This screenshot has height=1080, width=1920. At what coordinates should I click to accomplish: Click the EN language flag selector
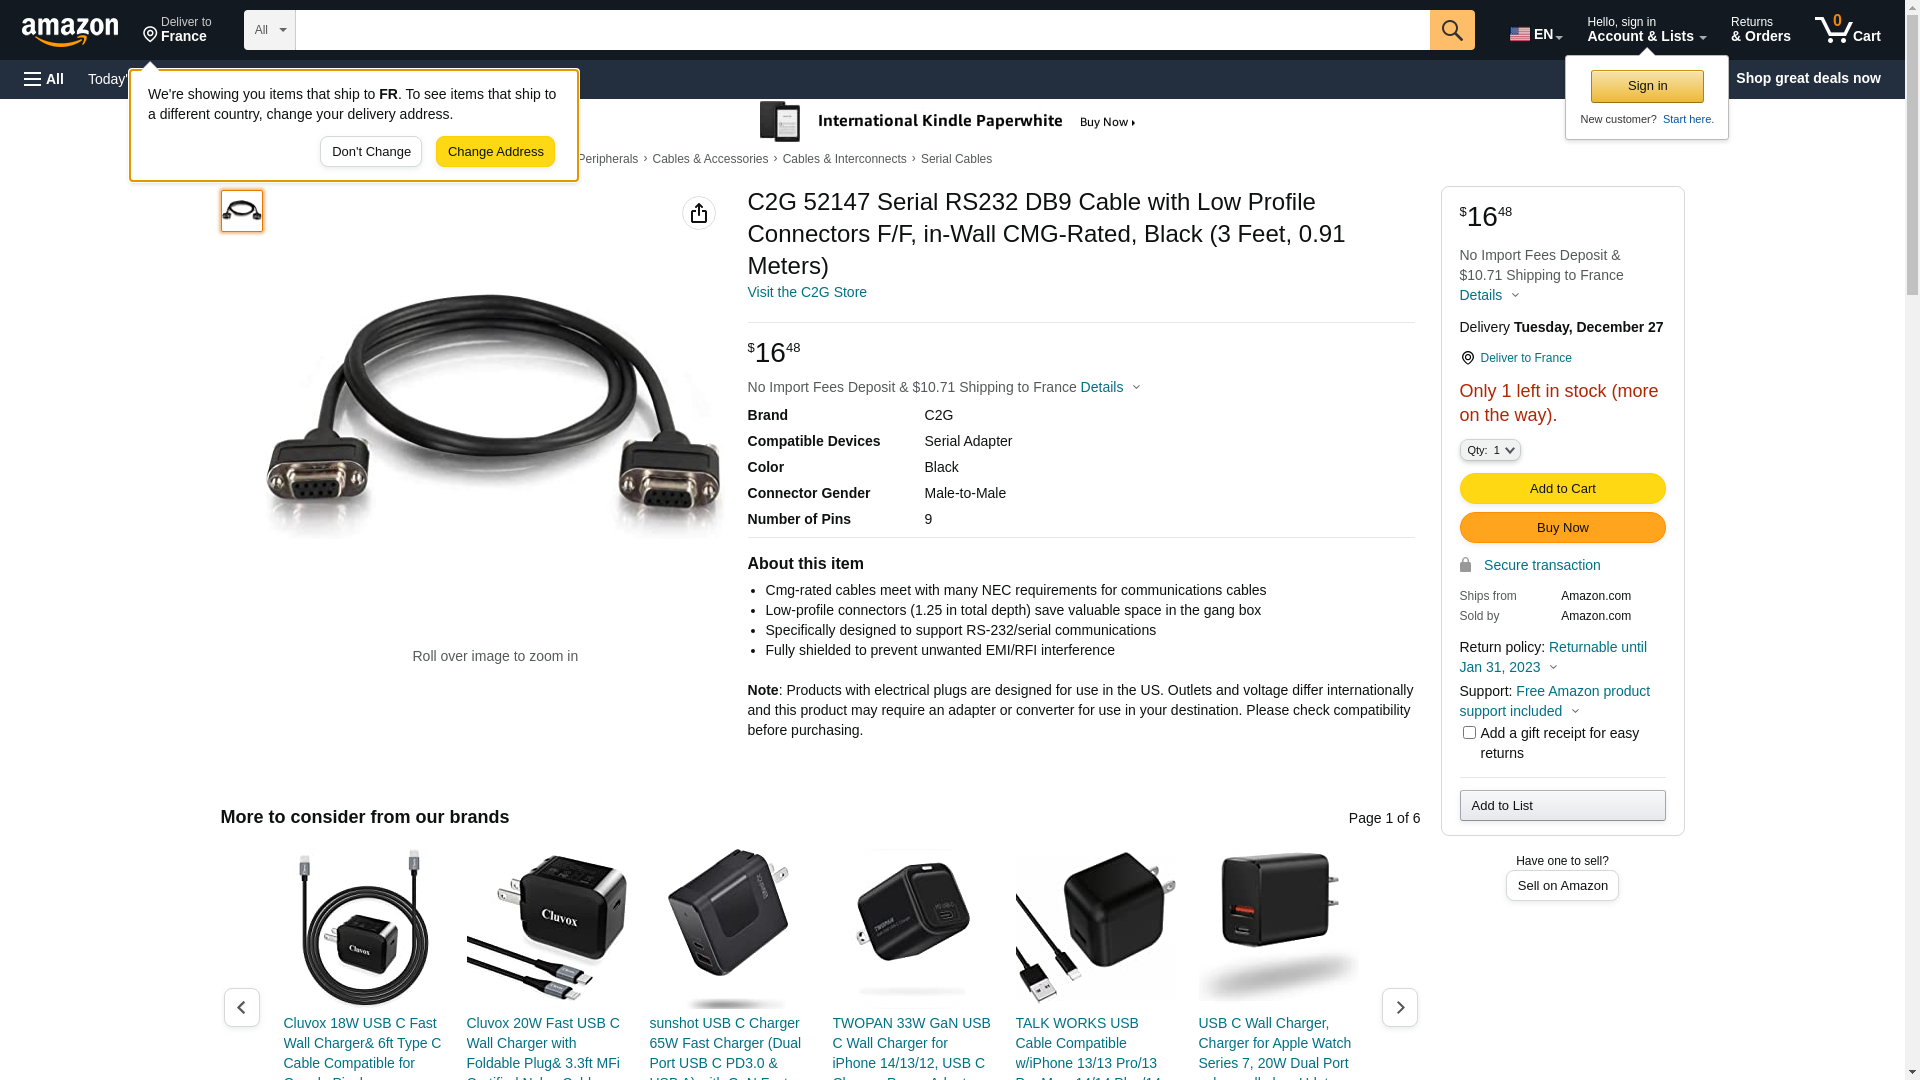click(x=1535, y=34)
